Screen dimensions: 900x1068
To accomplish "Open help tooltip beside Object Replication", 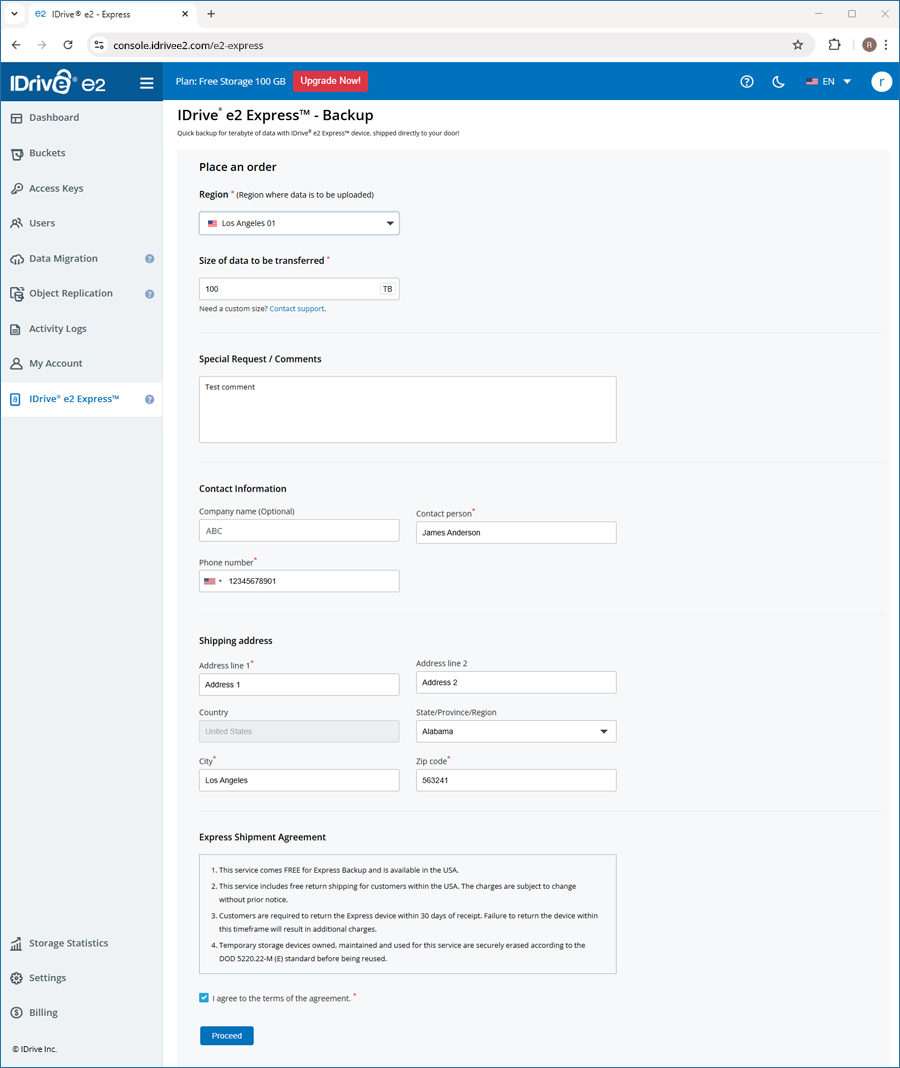I will (149, 294).
